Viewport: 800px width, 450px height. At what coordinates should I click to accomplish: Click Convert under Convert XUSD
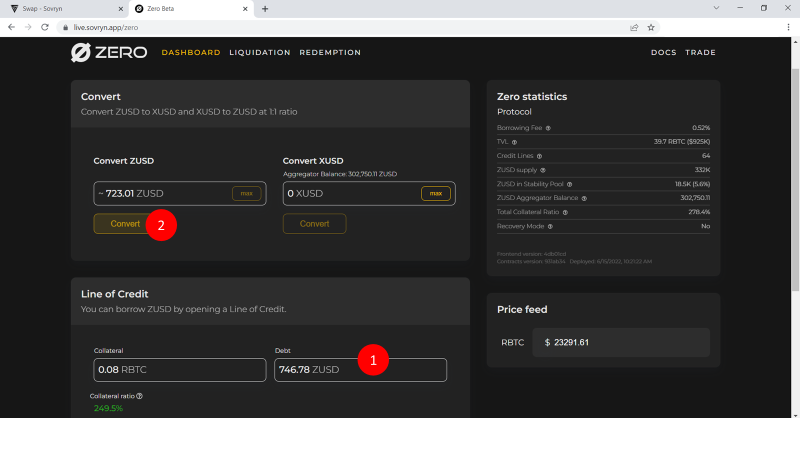314,223
